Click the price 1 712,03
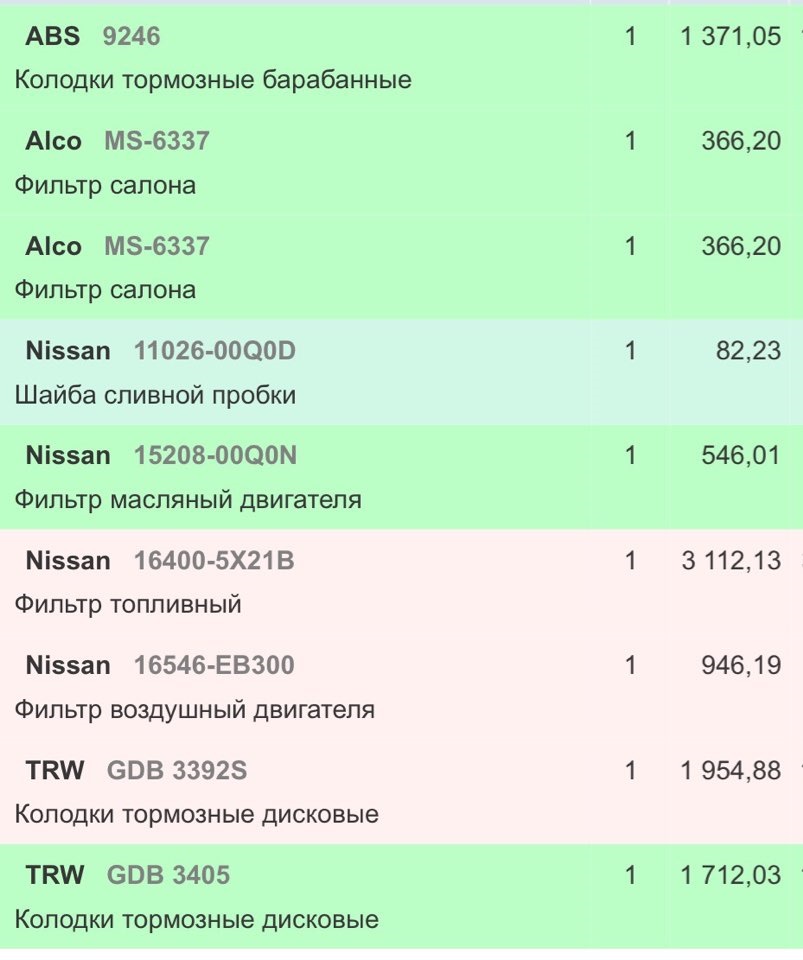 pos(731,876)
